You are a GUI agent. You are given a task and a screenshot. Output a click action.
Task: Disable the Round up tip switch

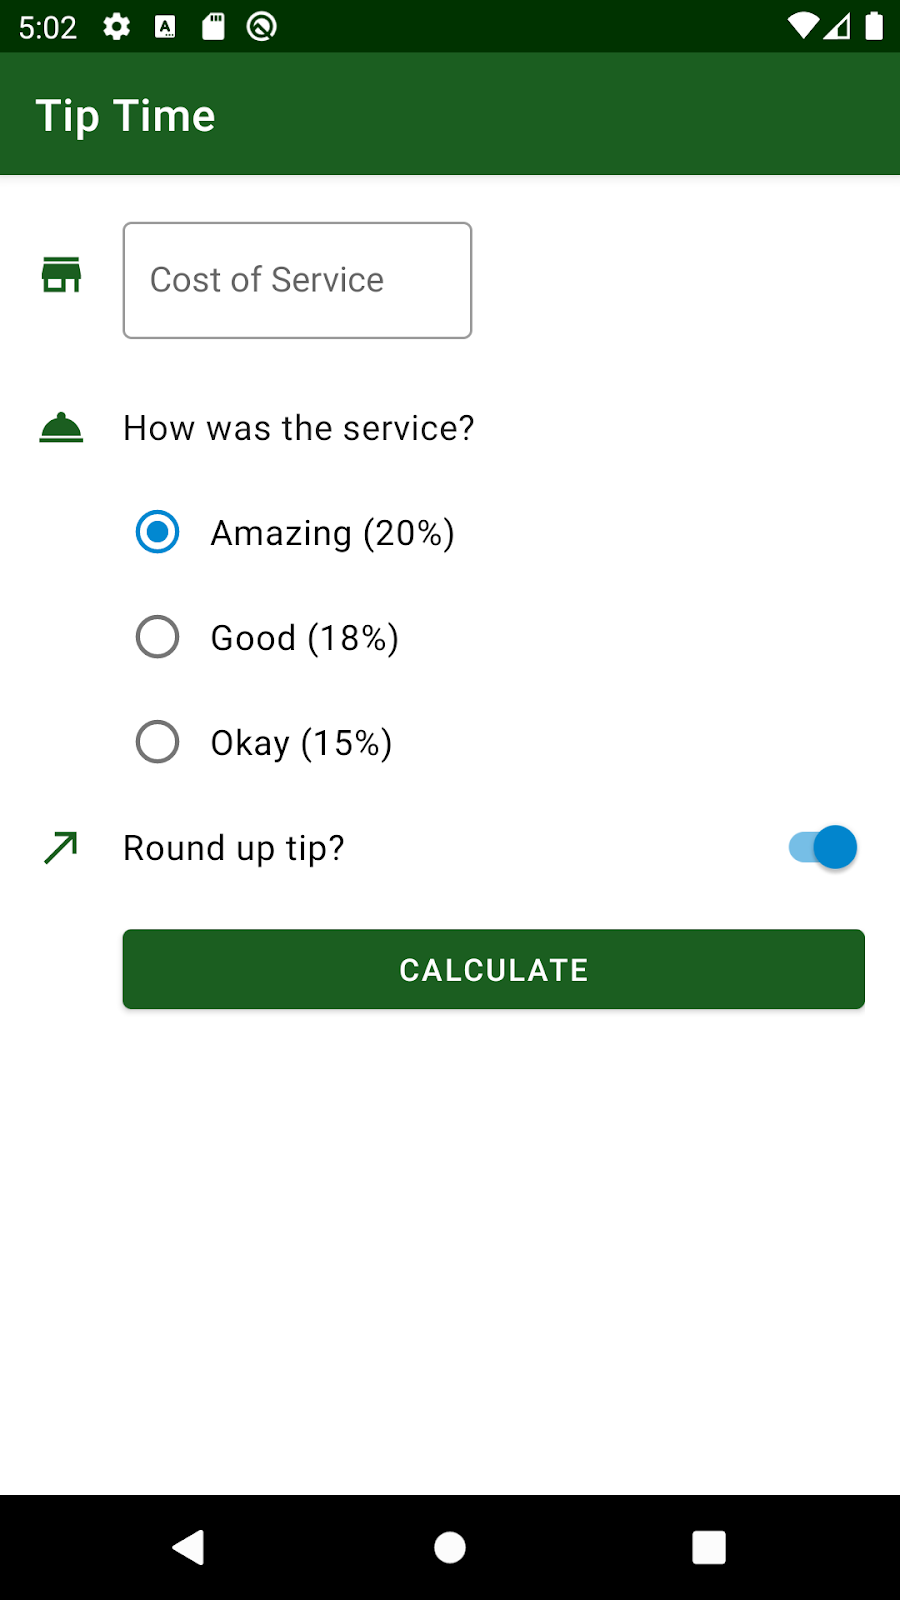point(822,848)
